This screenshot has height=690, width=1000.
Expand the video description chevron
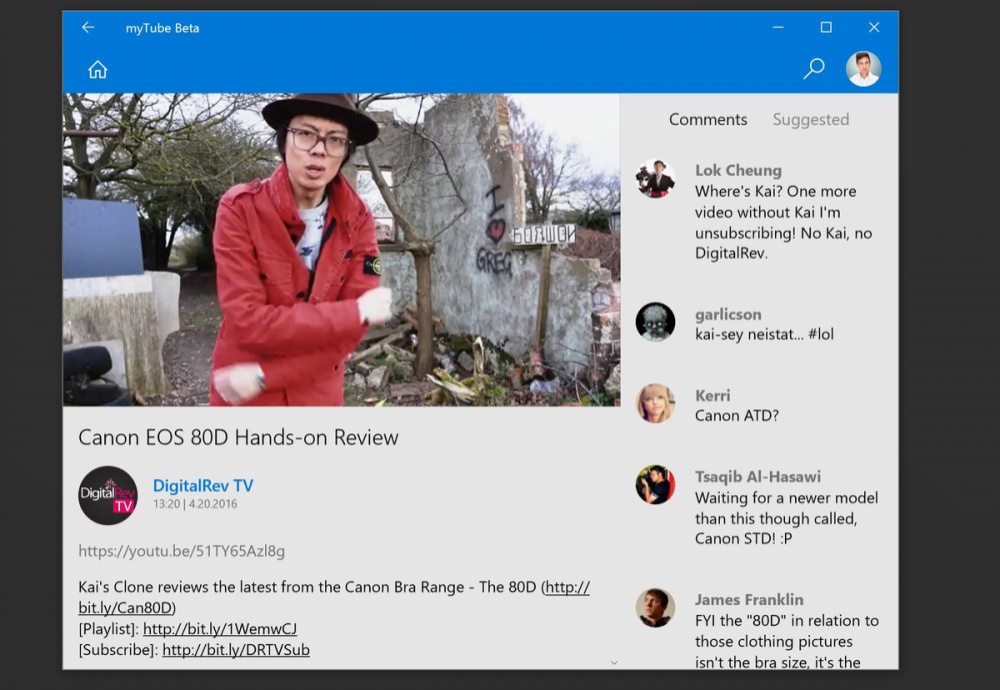click(x=614, y=663)
